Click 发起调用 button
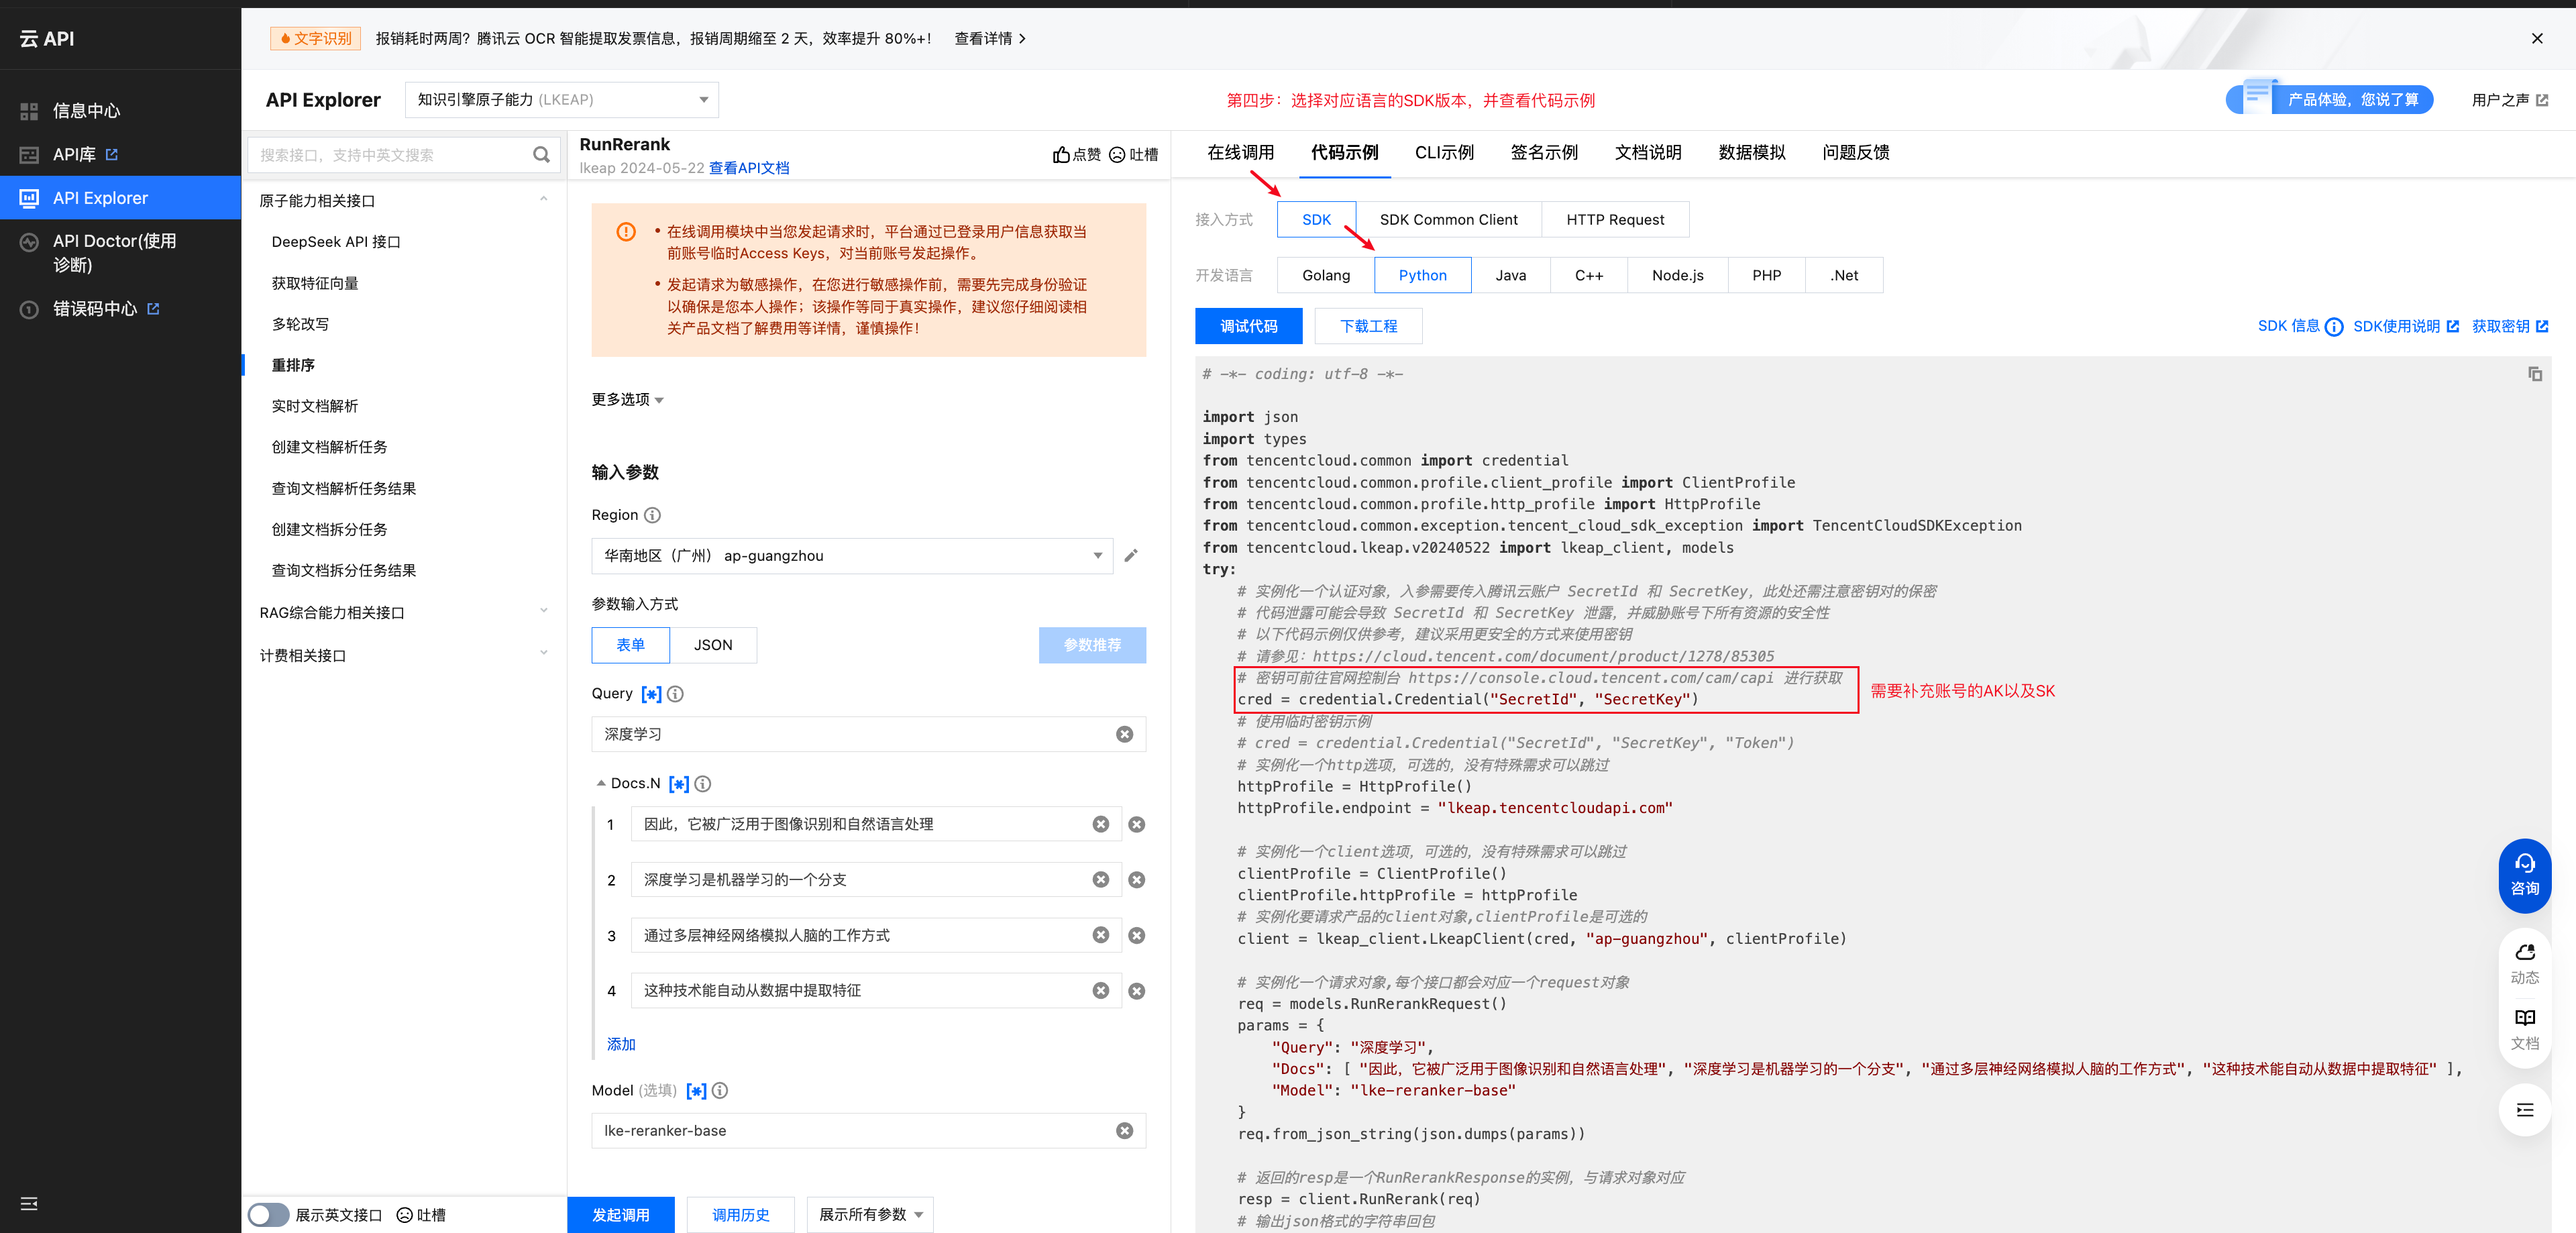The width and height of the screenshot is (2576, 1233). click(620, 1215)
